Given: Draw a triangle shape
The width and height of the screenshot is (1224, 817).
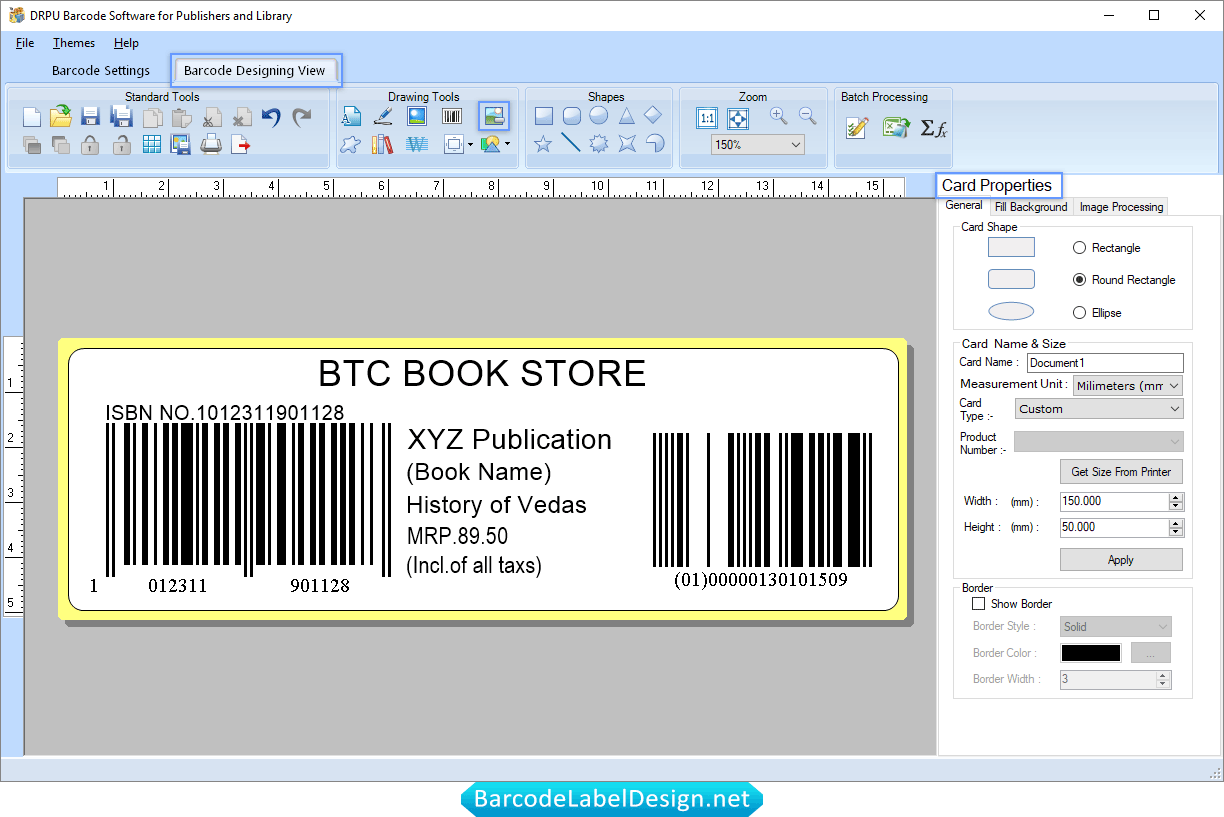Looking at the screenshot, I should pyautogui.click(x=626, y=116).
